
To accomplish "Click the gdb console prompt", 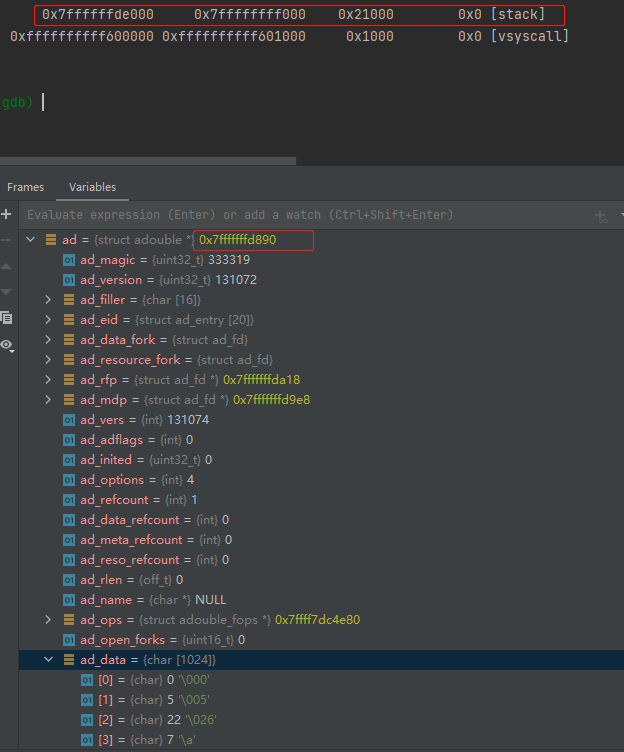I will [17, 102].
